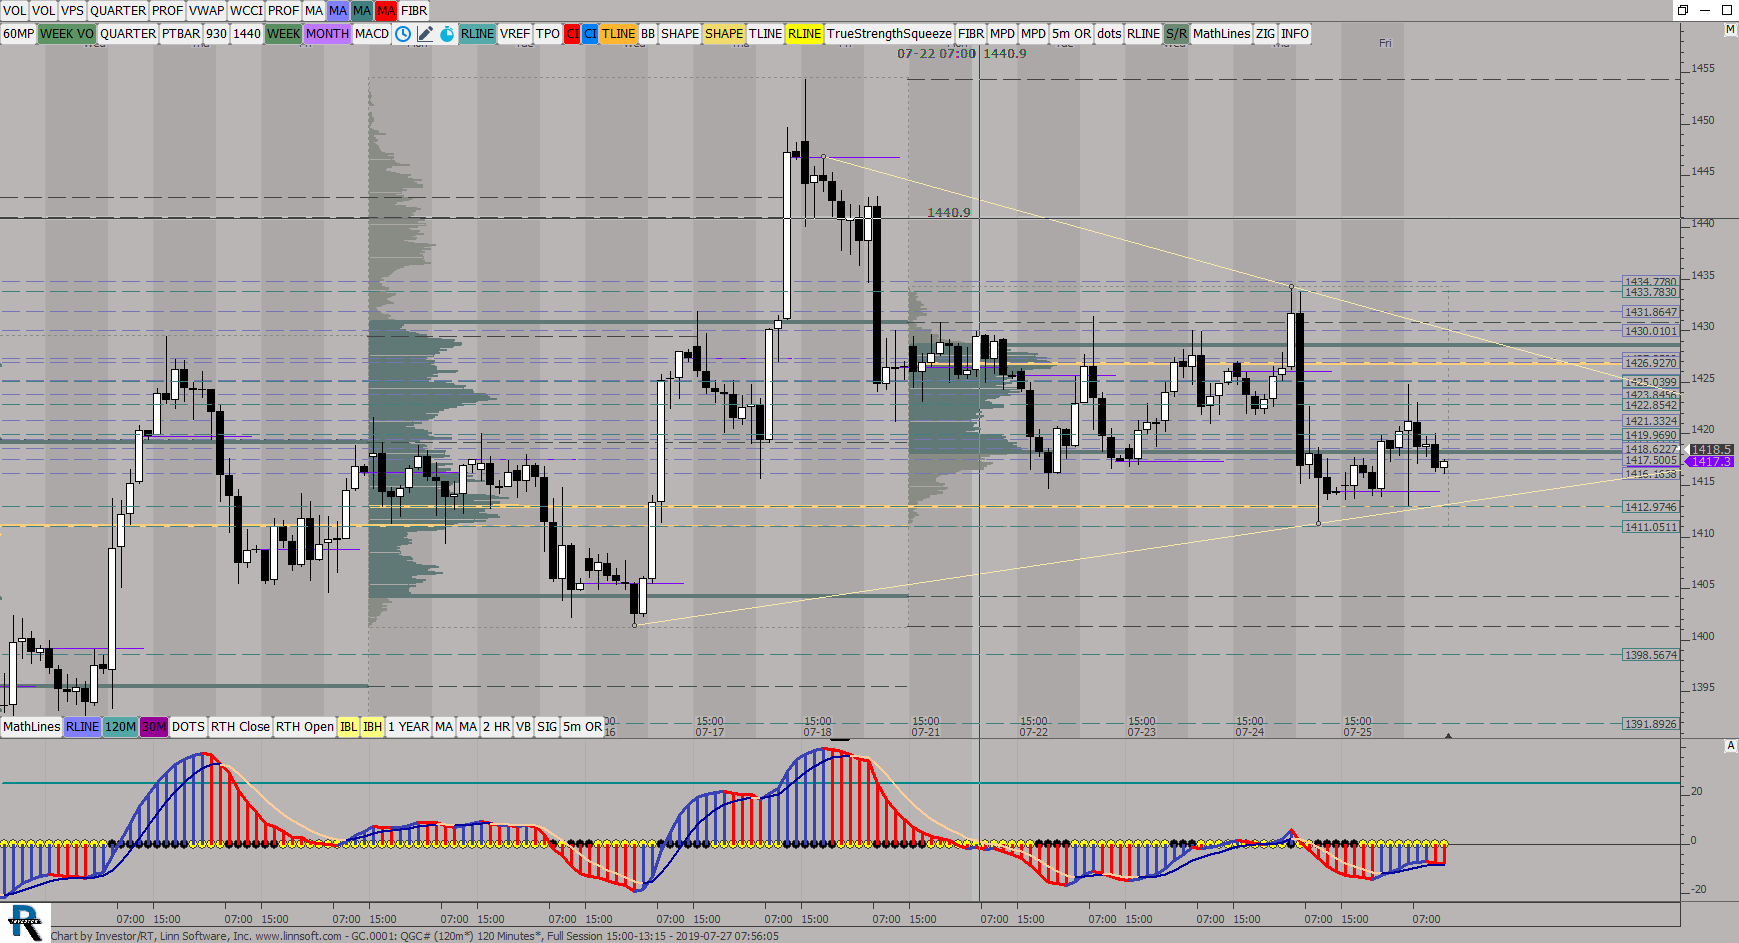The height and width of the screenshot is (943, 1739).
Task: Click the blue stopwatch timer icon
Action: [447, 34]
